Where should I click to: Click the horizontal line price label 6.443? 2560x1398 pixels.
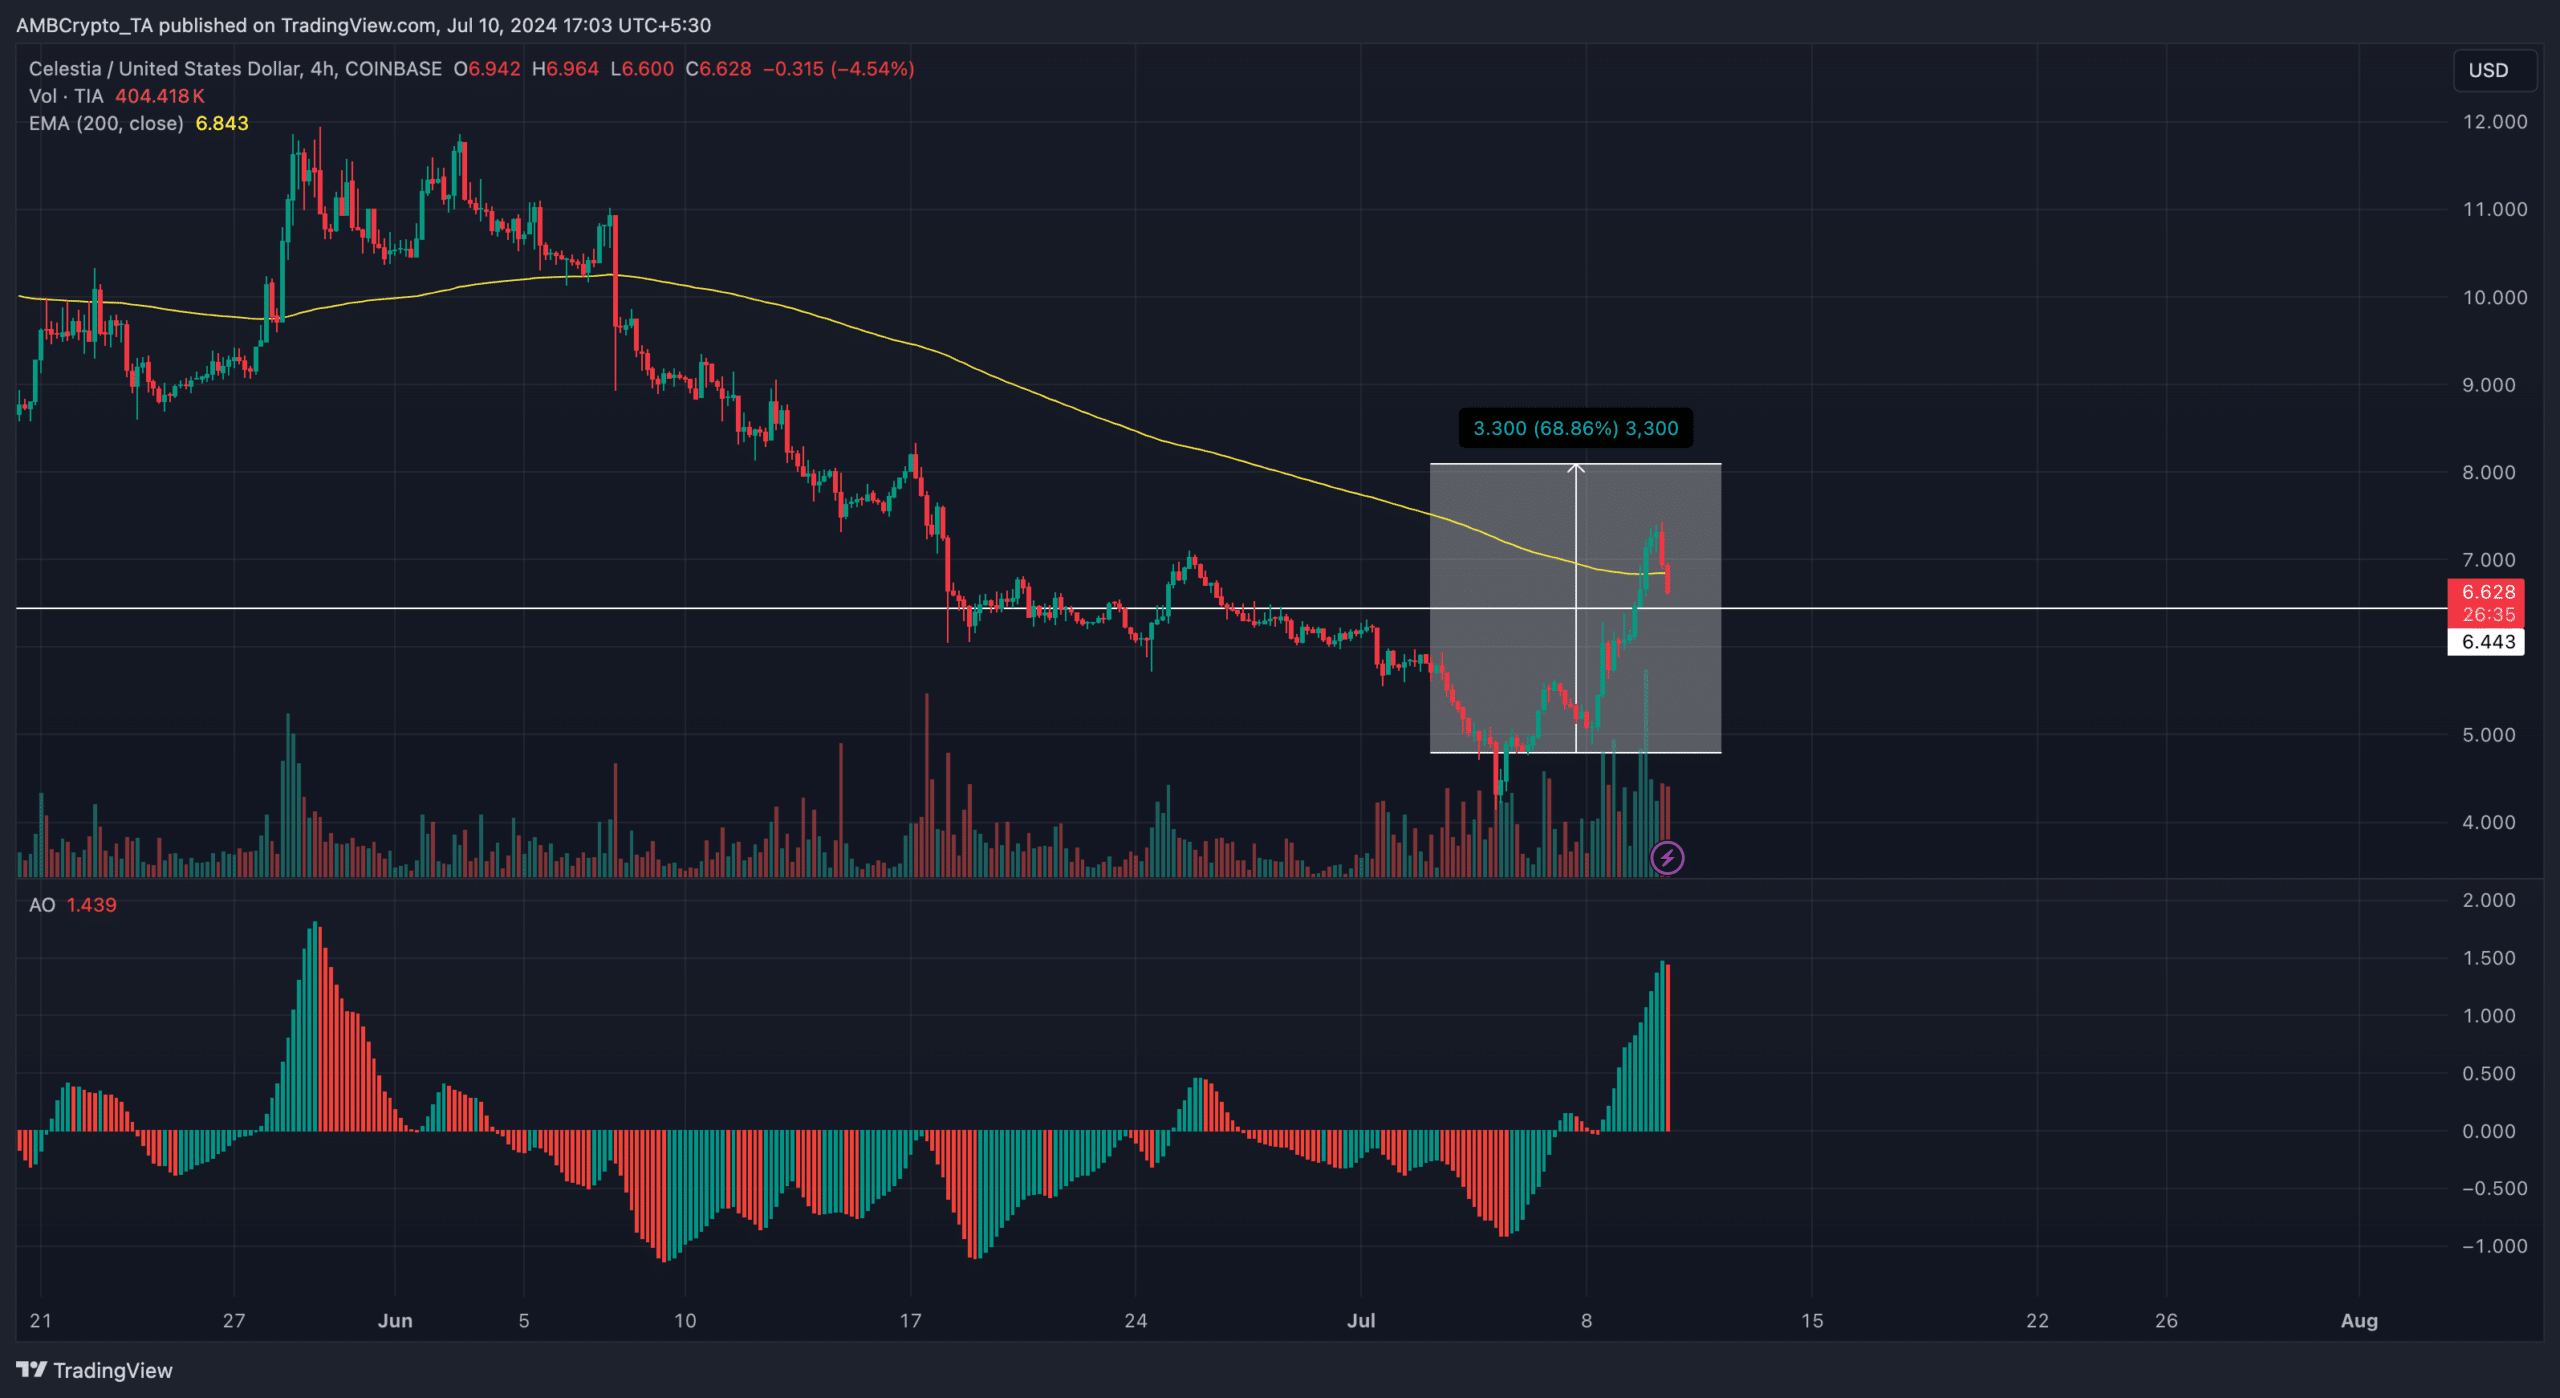click(x=2486, y=642)
